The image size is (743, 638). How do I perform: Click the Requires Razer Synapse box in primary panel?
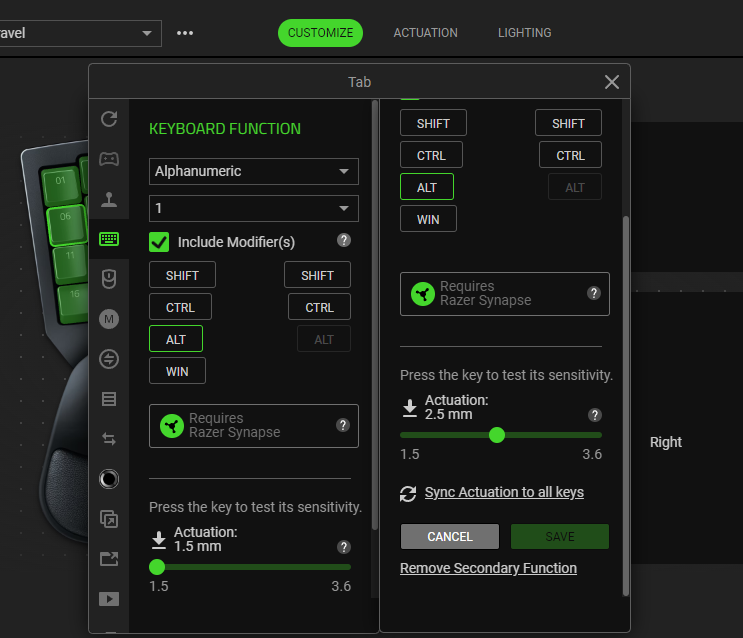[254, 426]
